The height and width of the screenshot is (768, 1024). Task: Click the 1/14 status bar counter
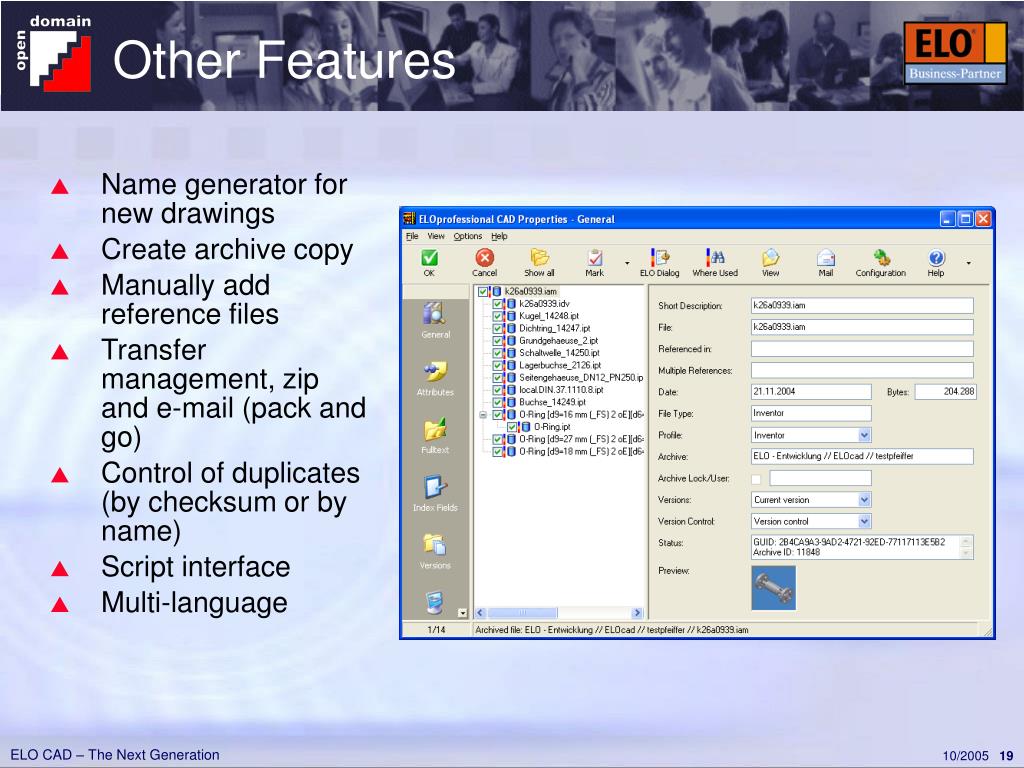[436, 630]
